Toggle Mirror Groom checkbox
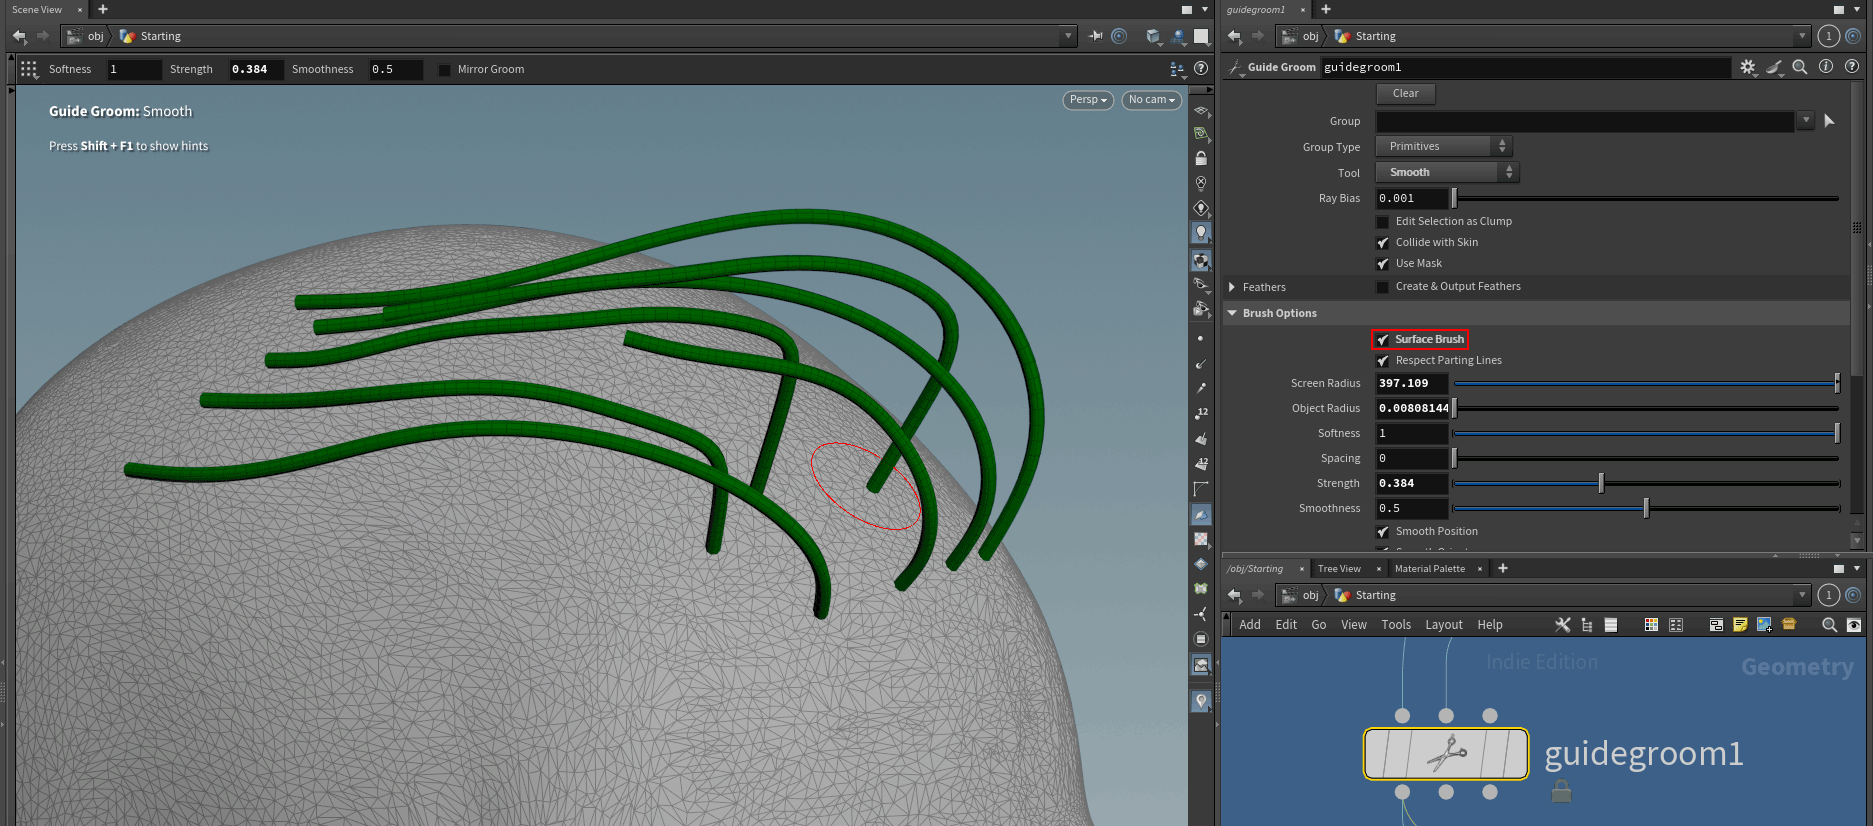Image resolution: width=1873 pixels, height=826 pixels. pyautogui.click(x=445, y=70)
